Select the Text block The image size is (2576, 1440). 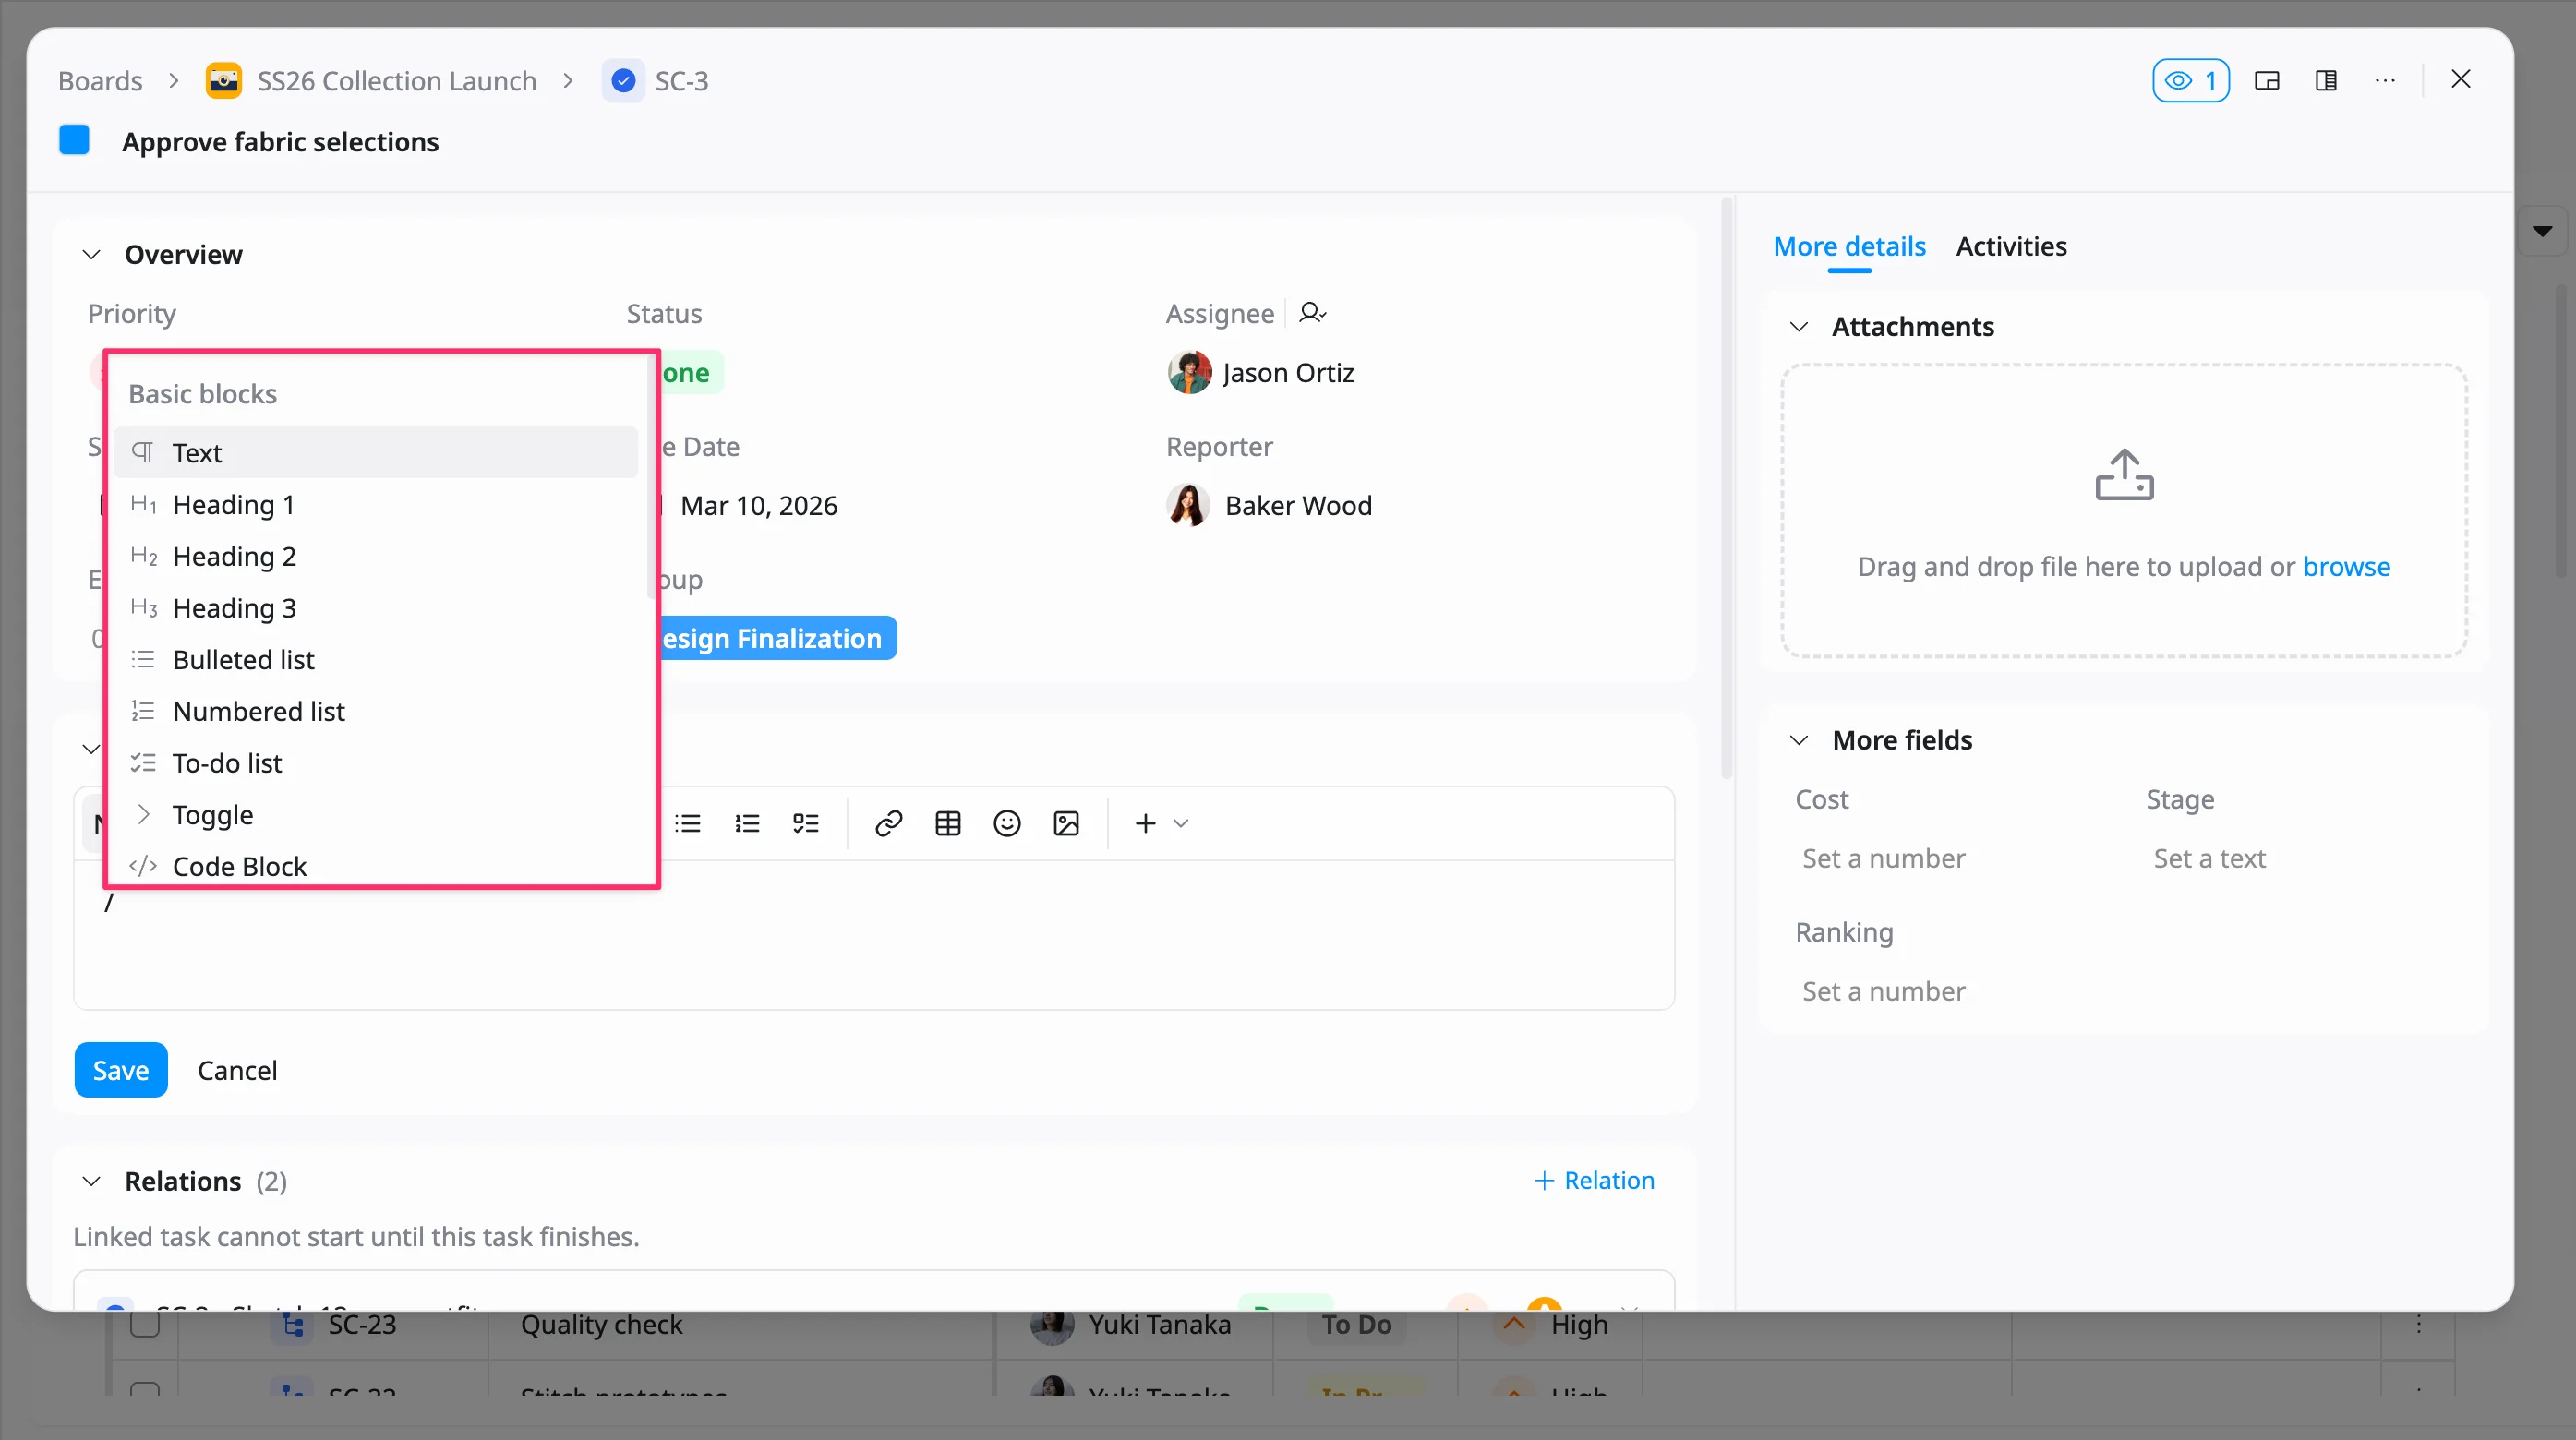pyautogui.click(x=376, y=453)
